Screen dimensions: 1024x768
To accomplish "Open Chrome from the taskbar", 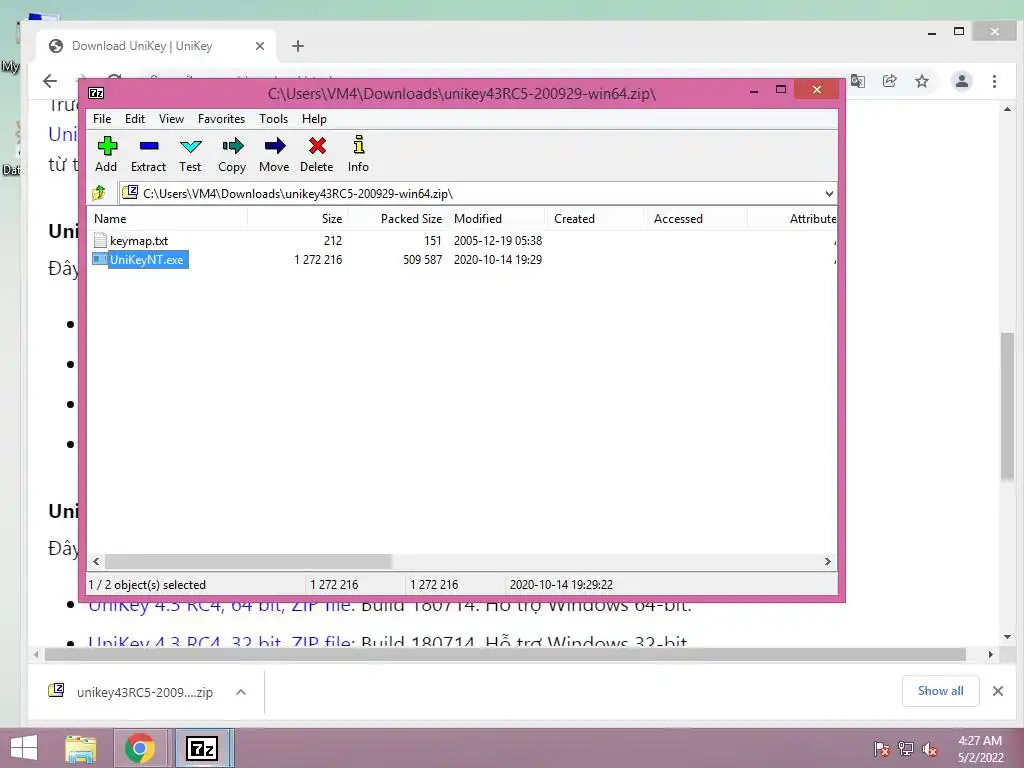I will (139, 748).
